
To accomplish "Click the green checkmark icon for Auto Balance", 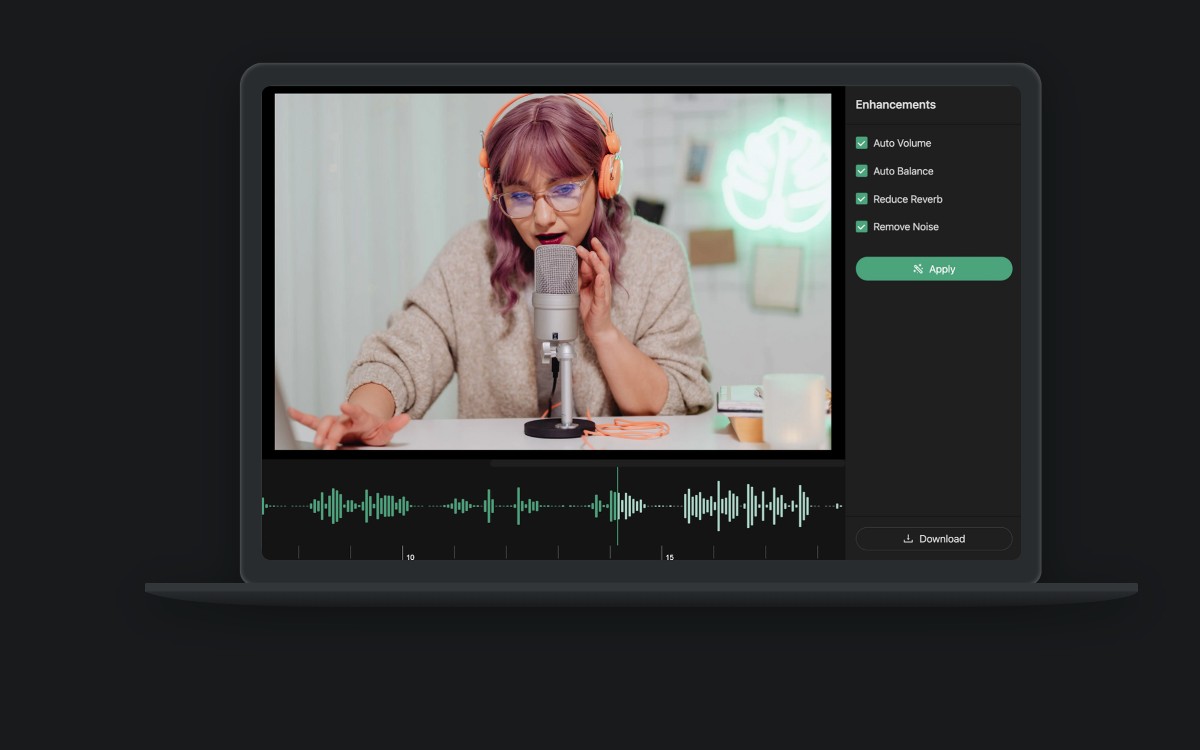I will tap(861, 171).
